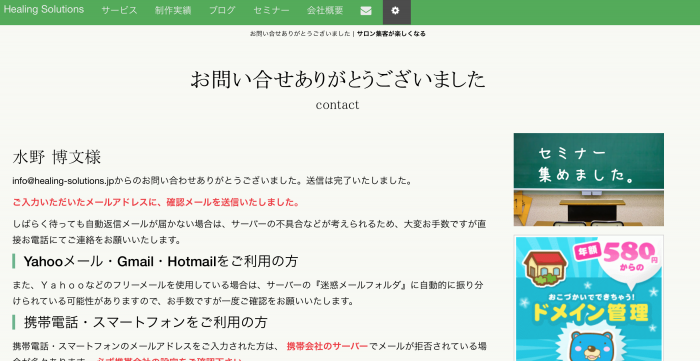This screenshot has width=700, height=361.
Task: Open the ブログ menu item
Action: point(222,11)
